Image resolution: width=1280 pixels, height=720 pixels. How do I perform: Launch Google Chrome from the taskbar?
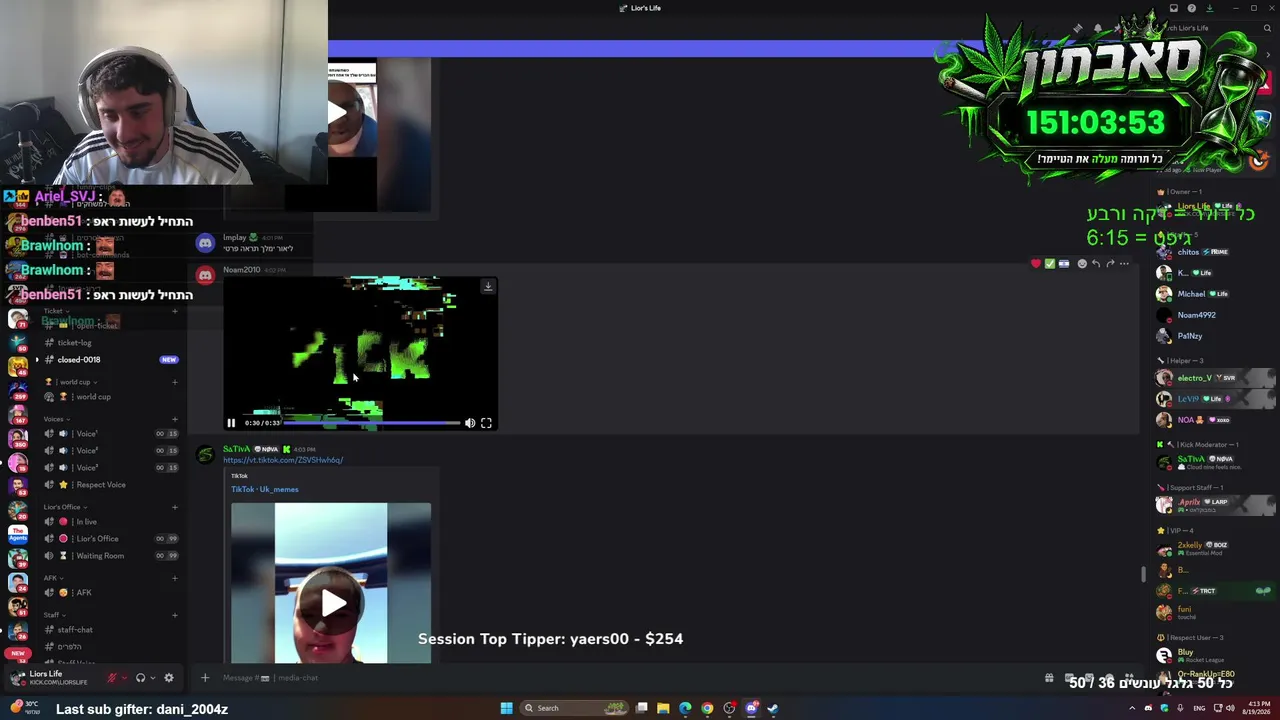pos(707,708)
